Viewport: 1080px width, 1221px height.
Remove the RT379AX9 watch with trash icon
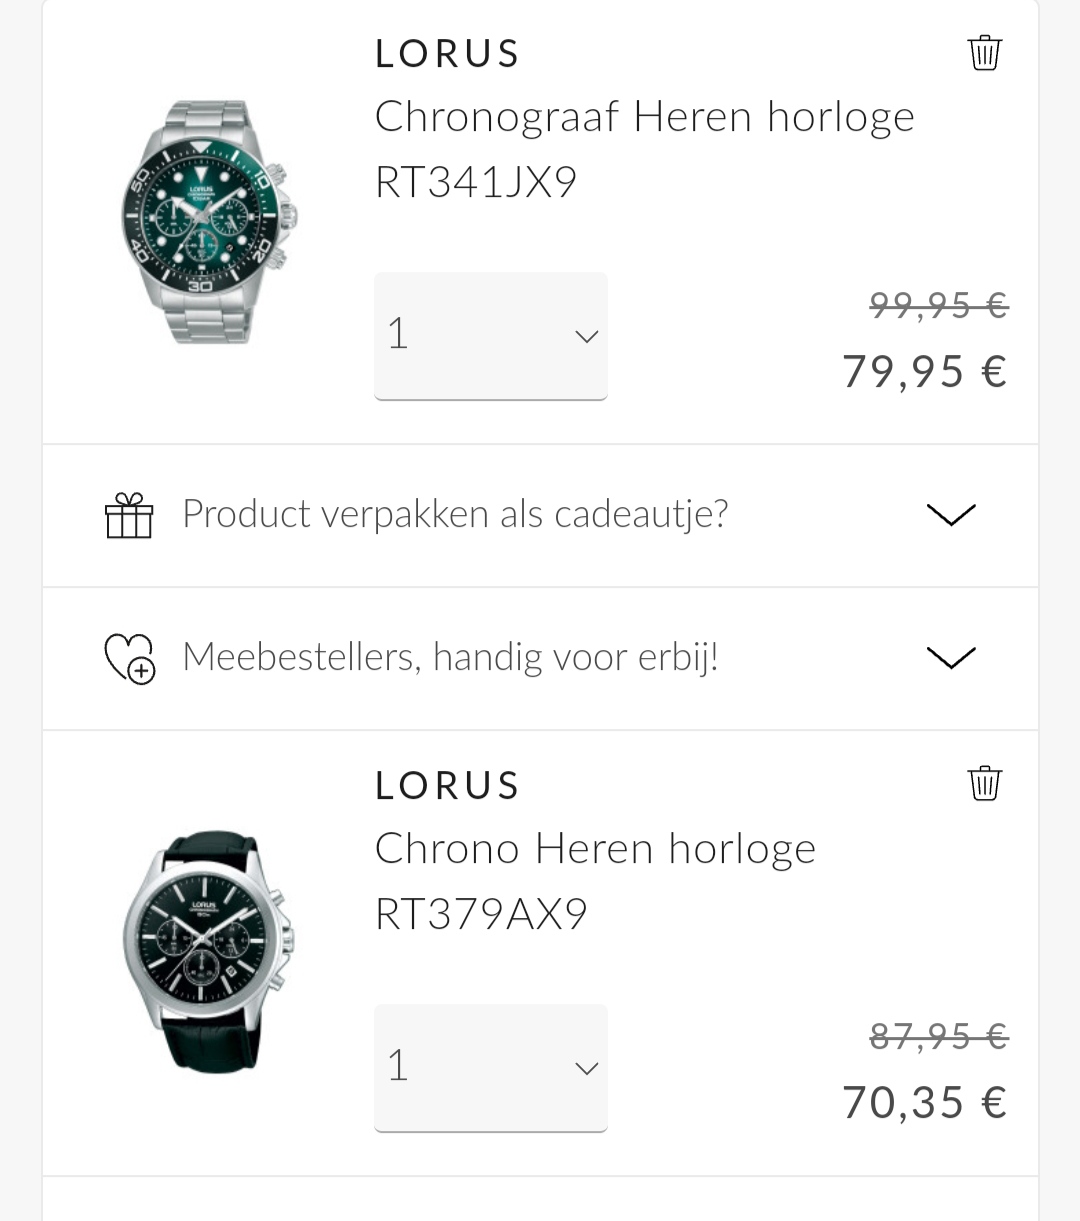(x=984, y=784)
